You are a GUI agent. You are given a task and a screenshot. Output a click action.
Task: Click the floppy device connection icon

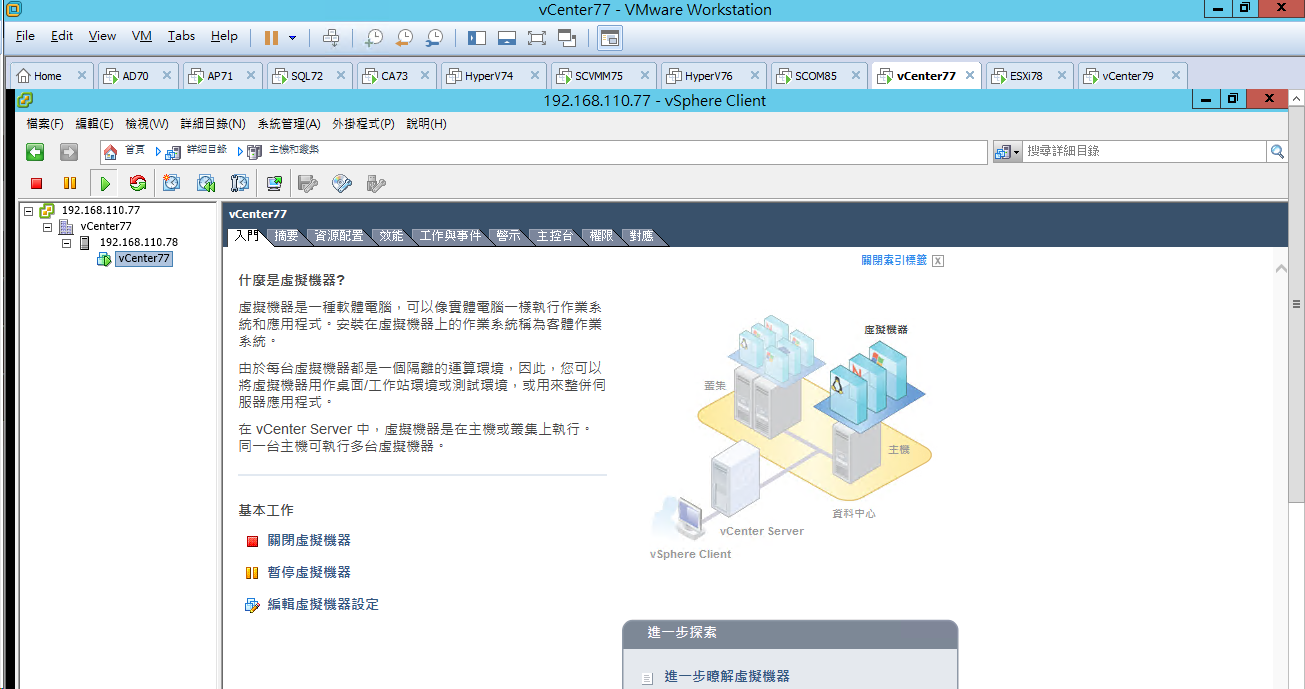(x=308, y=183)
